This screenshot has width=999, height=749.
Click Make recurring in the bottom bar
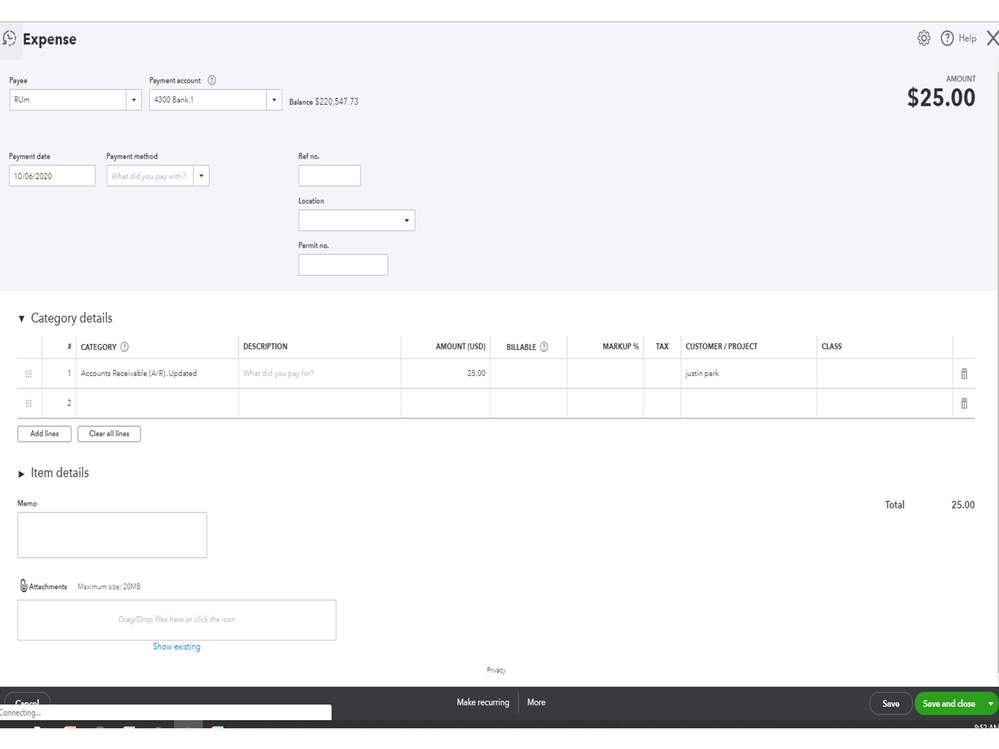point(483,703)
